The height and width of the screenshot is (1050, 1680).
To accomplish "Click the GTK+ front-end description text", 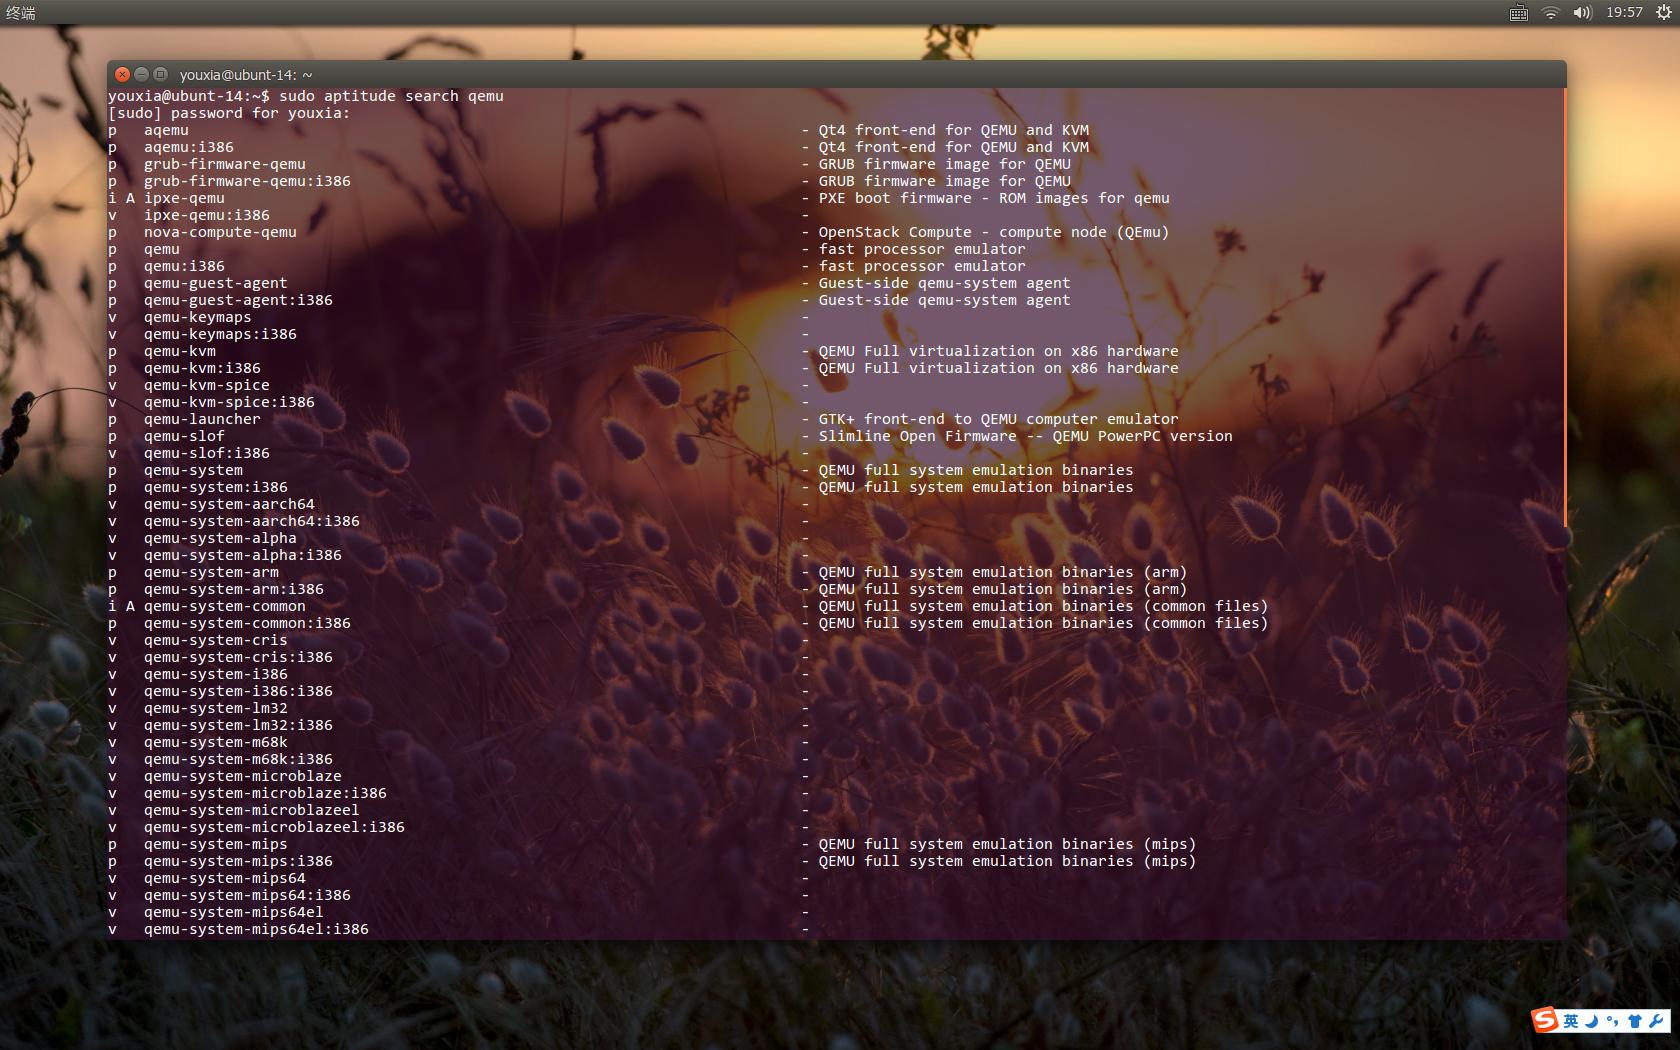I will 999,419.
